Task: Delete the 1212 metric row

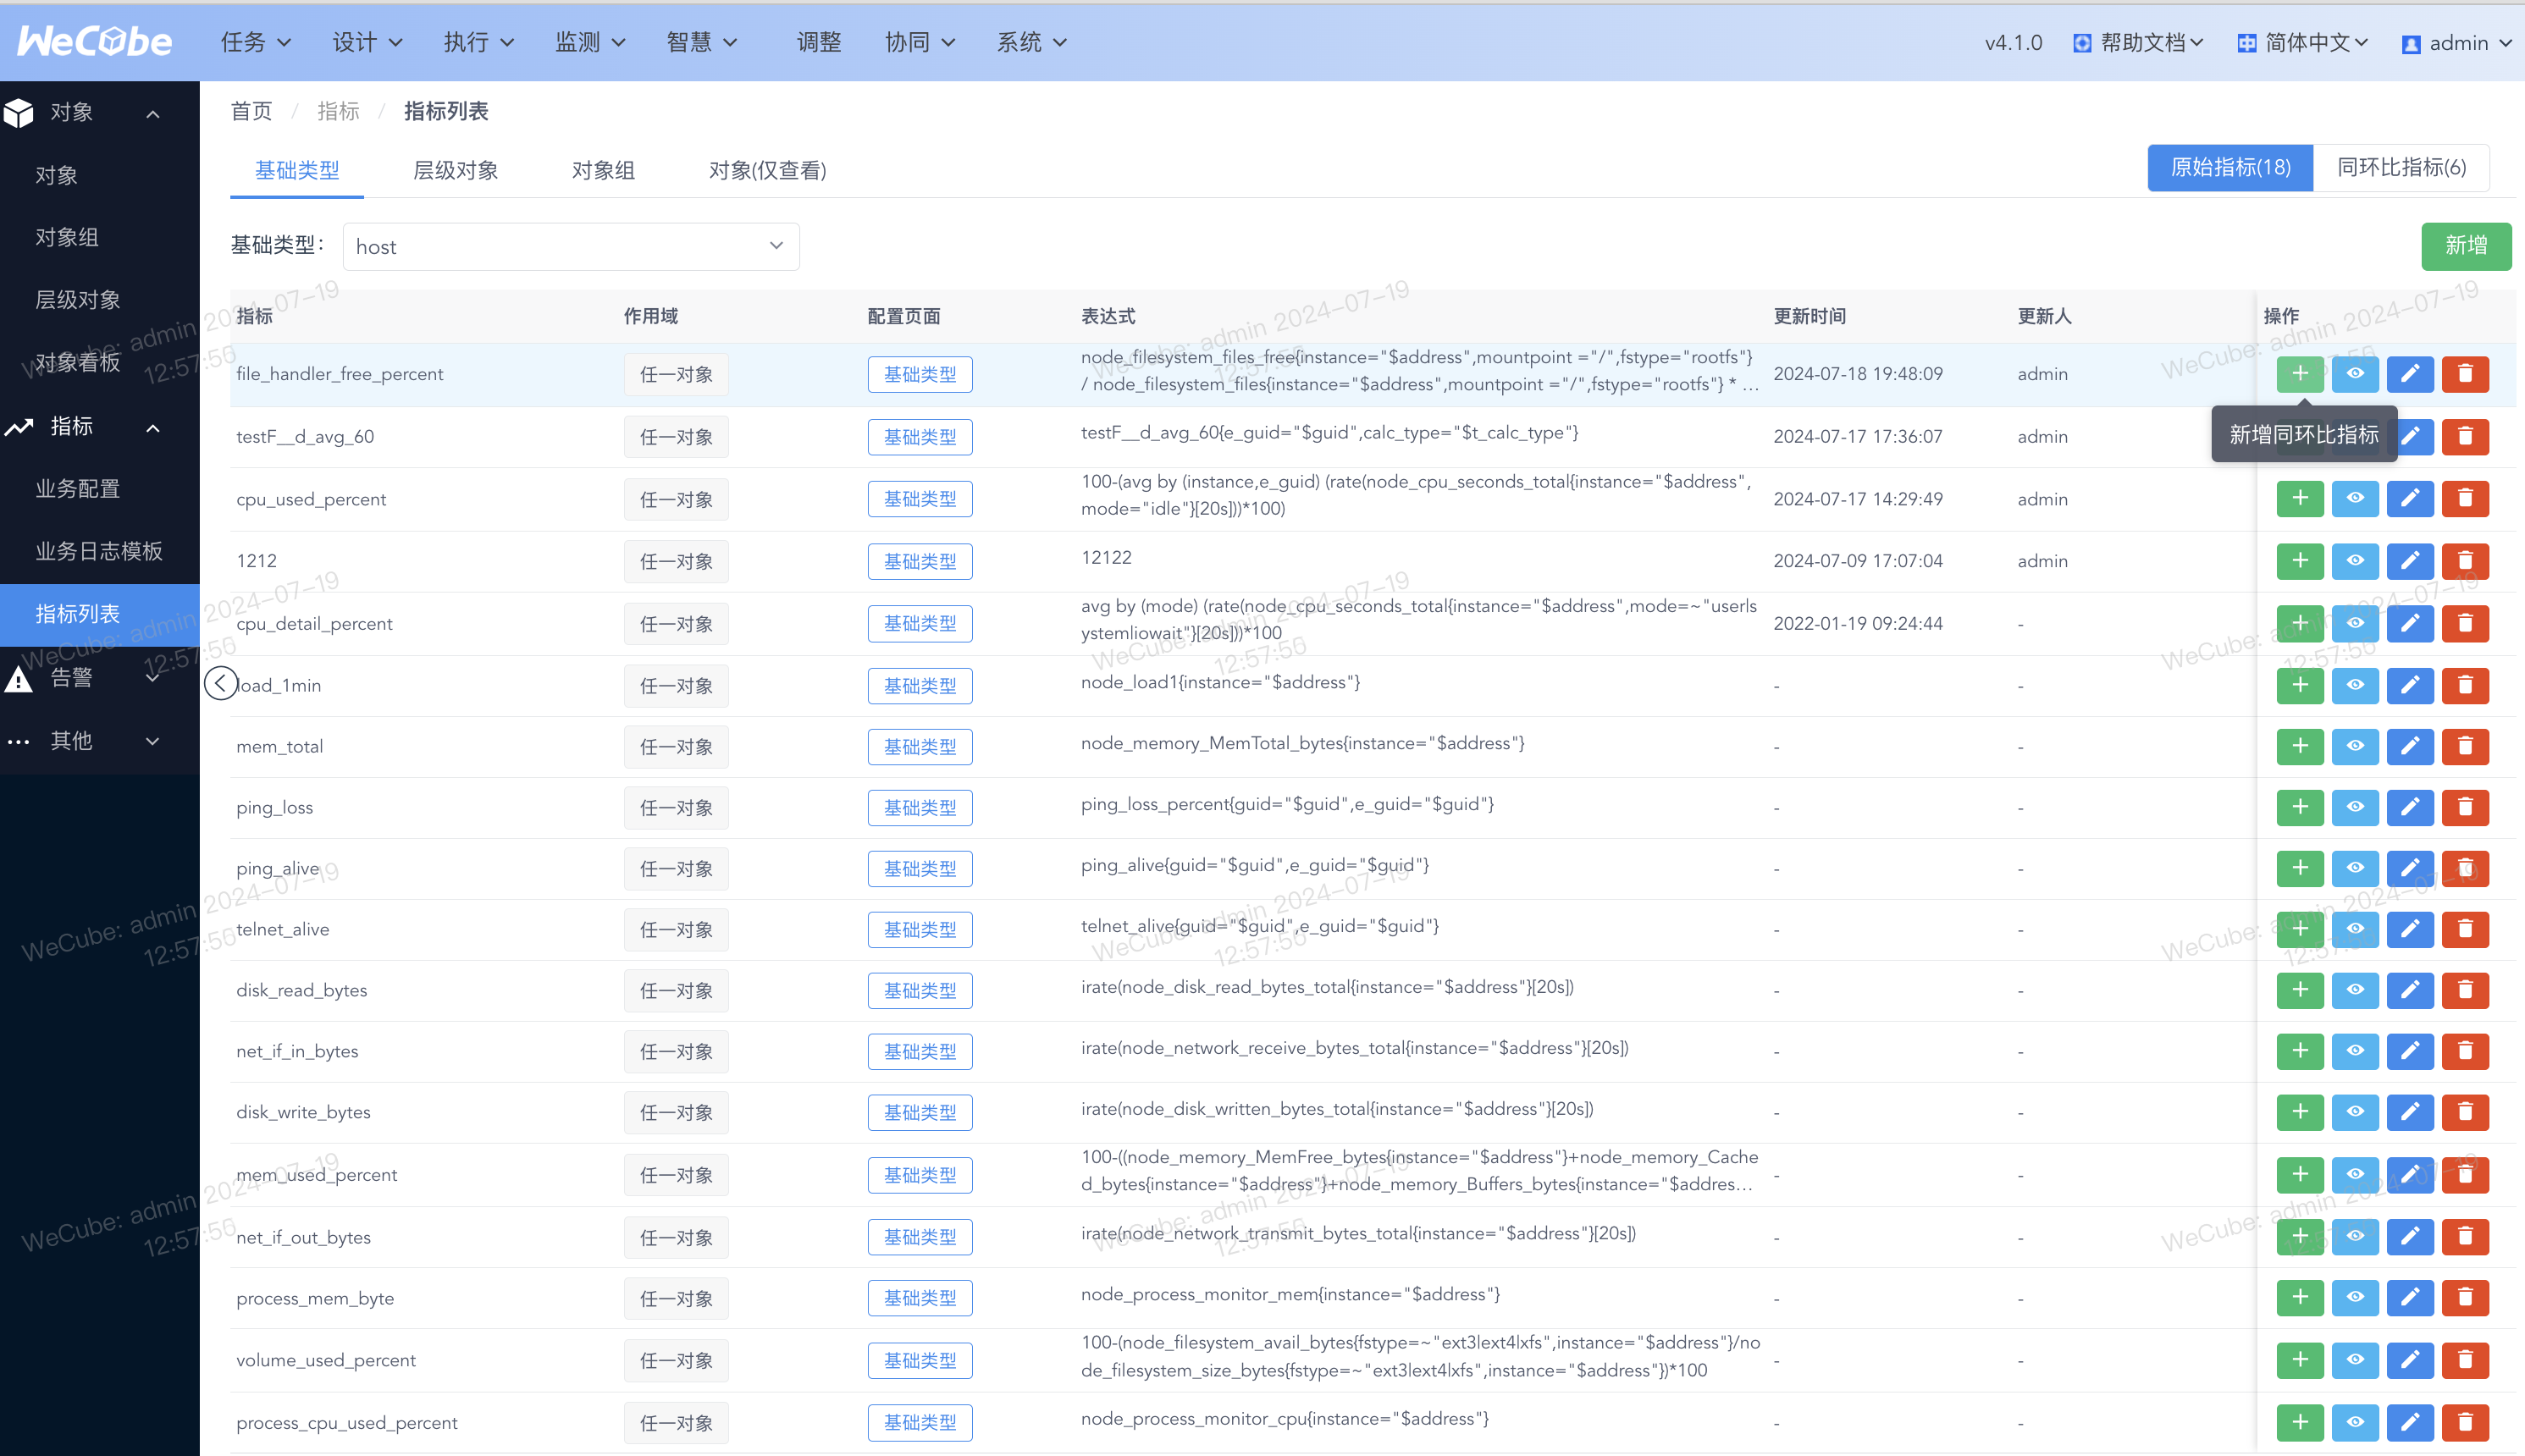Action: pyautogui.click(x=2465, y=561)
